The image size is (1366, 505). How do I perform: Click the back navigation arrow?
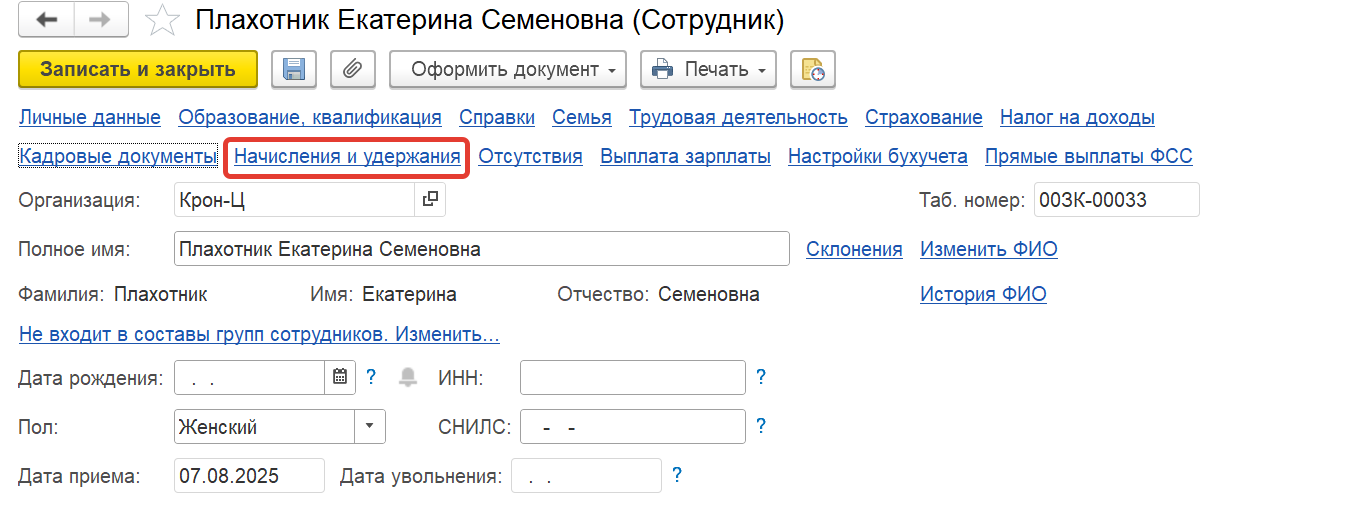[x=46, y=20]
